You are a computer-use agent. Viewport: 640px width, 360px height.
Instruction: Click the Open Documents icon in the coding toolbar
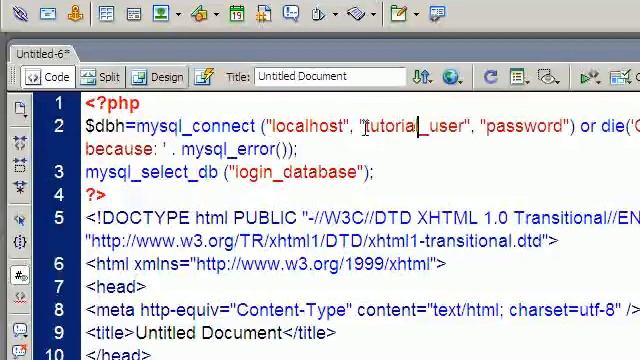[20, 109]
